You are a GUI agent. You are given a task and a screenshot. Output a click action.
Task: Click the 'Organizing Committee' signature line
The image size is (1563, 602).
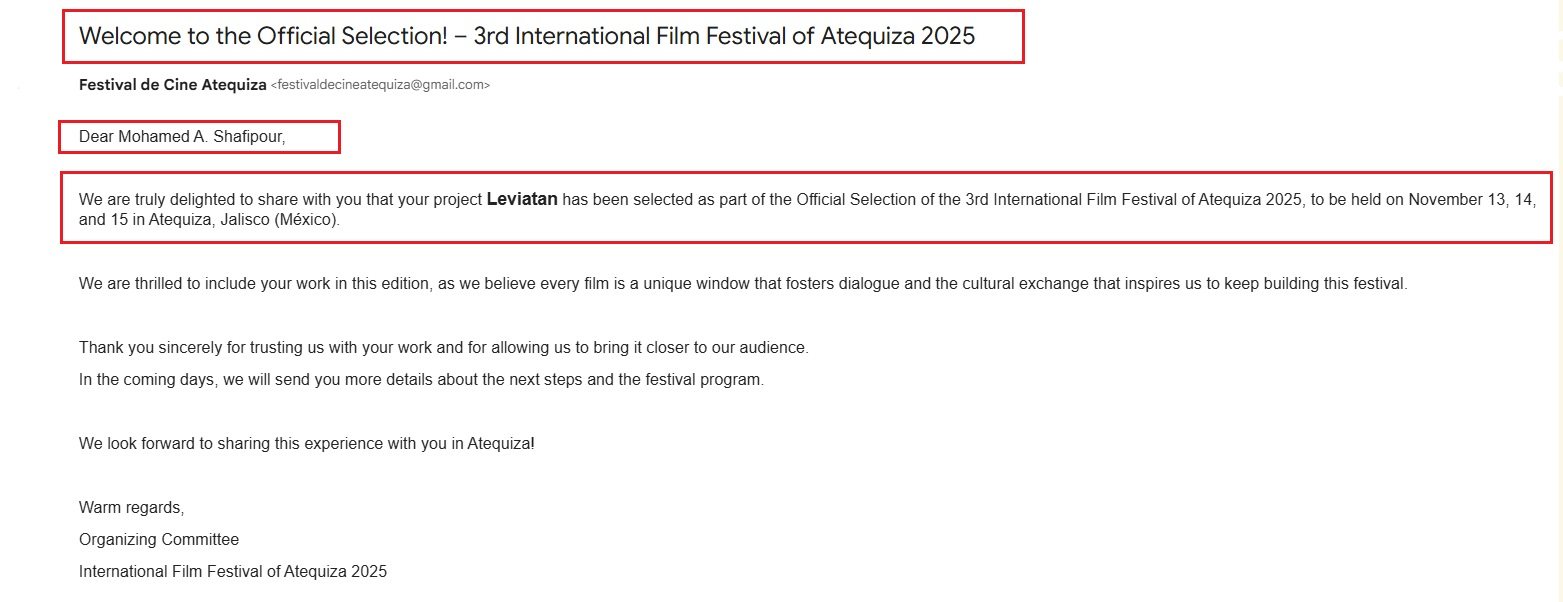pos(159,540)
